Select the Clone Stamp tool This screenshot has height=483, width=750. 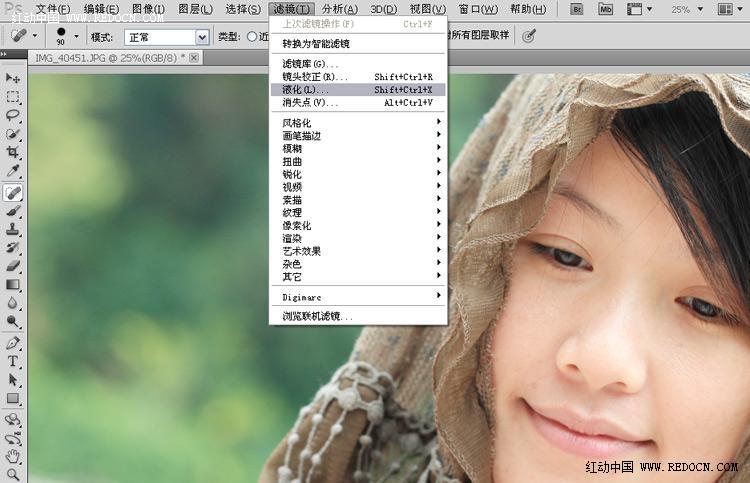tap(13, 229)
